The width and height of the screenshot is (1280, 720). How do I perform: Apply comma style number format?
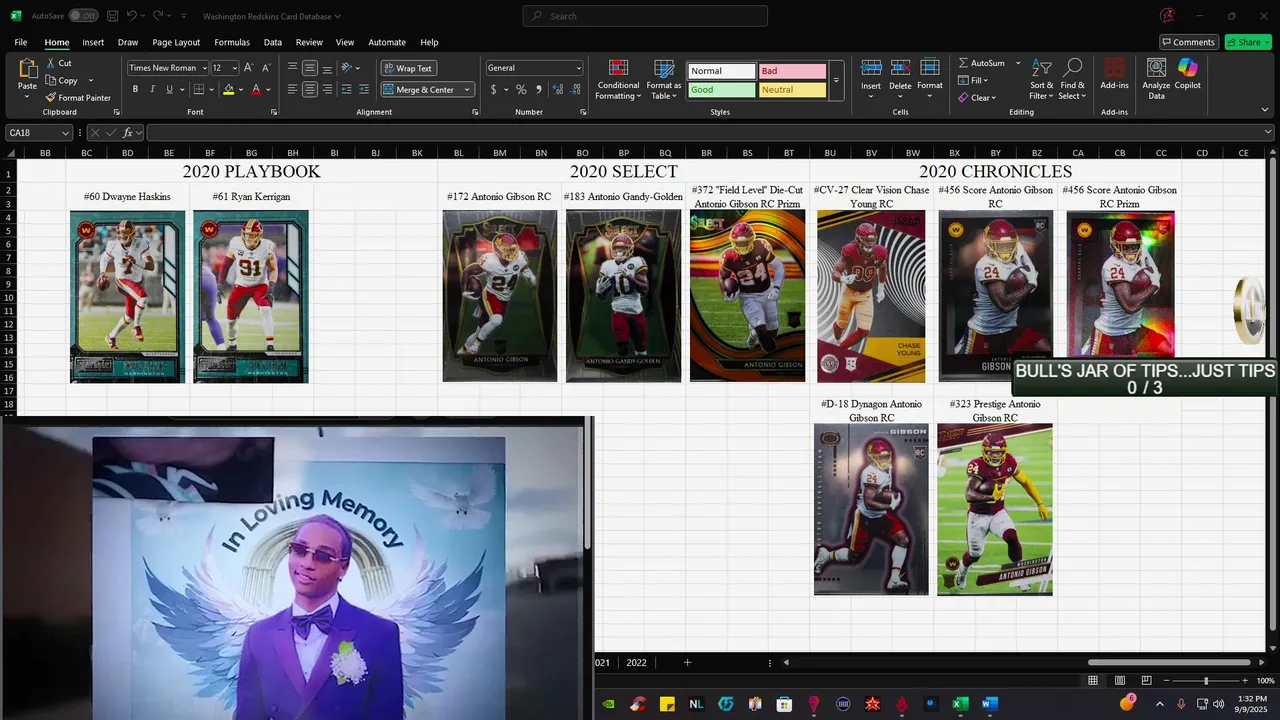[537, 89]
